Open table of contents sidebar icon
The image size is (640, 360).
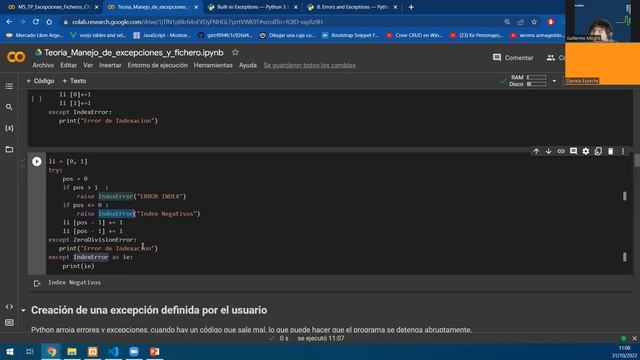(9, 86)
